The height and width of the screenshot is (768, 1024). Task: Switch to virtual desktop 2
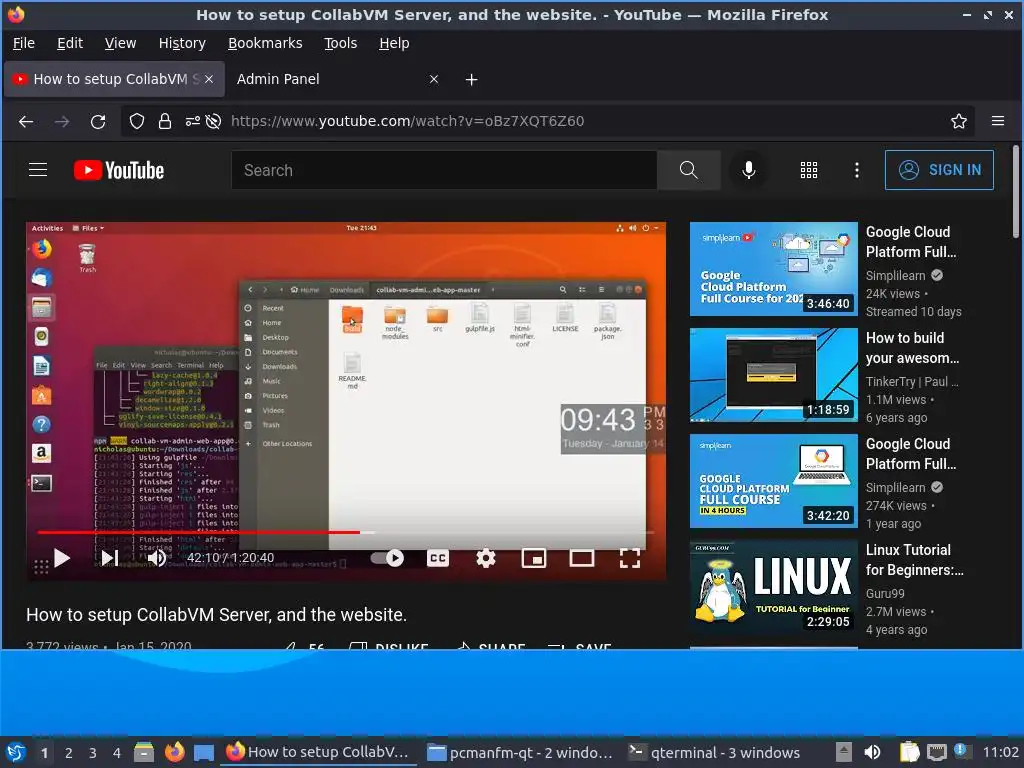(x=69, y=753)
